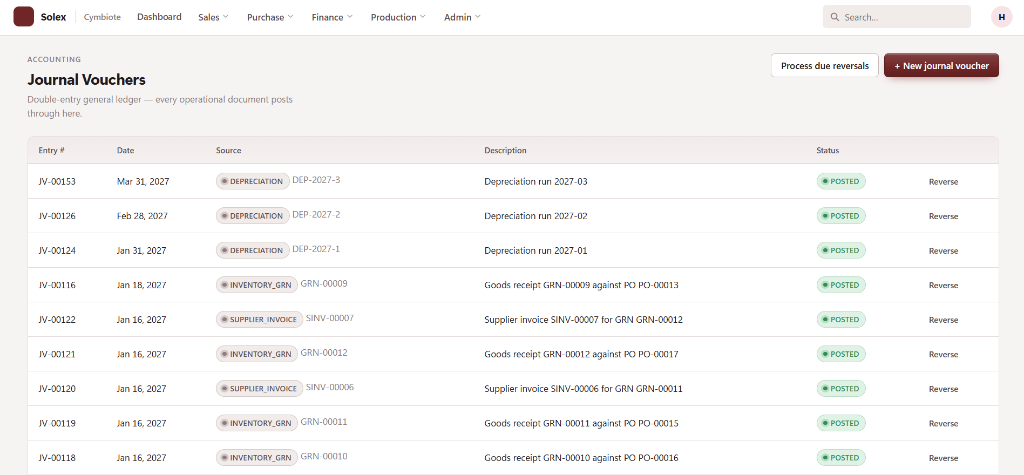Click INVENTORY_GRN badge for GRN-00012
1024x475 pixels.
257,354
